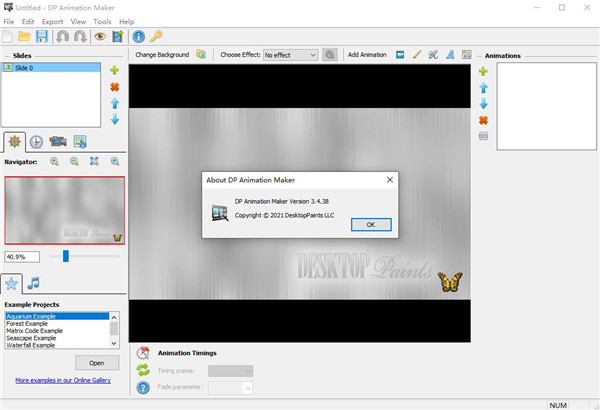Click the blue help question icon
Screen dimensions: 600x410
pos(143,388)
